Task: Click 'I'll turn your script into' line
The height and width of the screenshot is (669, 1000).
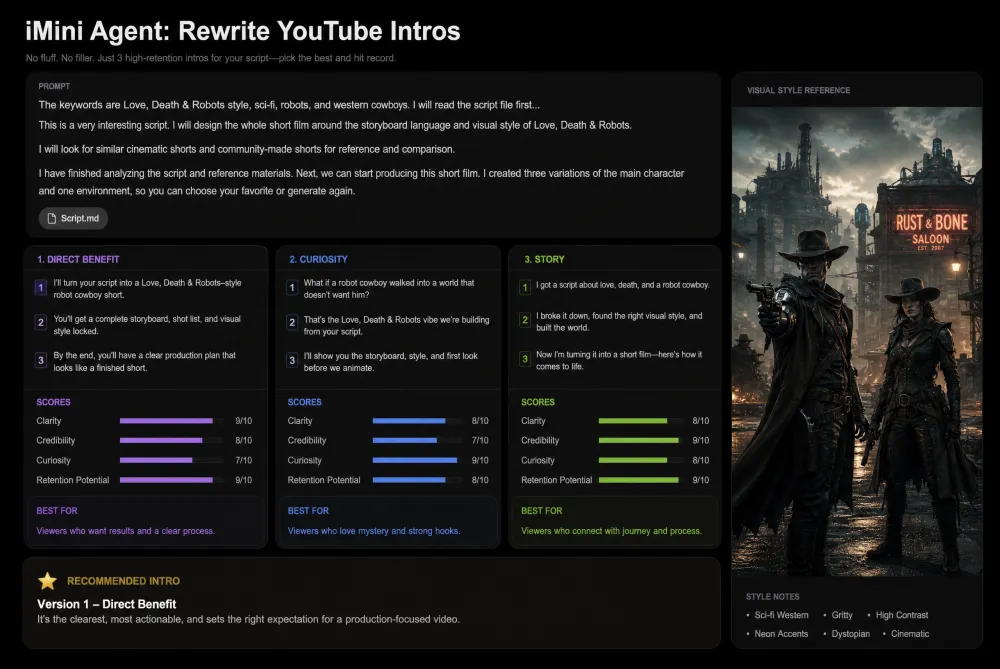Action: pyautogui.click(x=147, y=288)
